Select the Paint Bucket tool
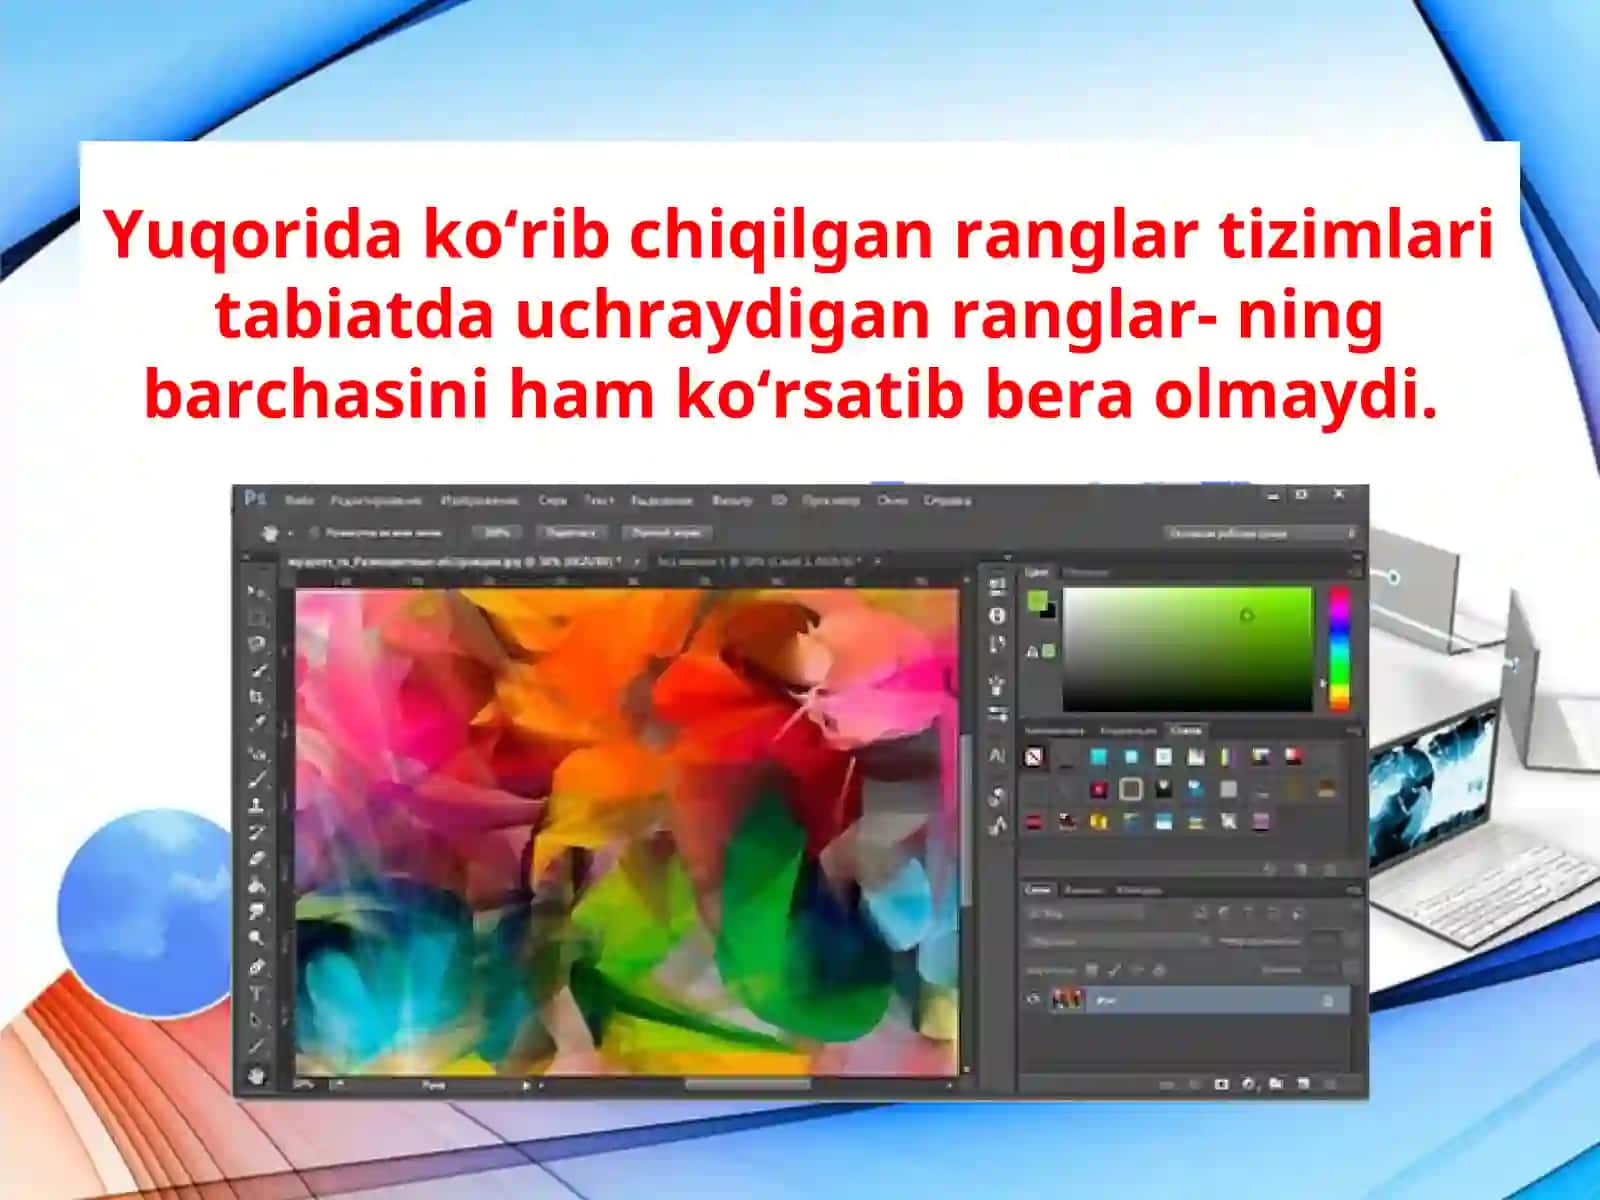Image resolution: width=1600 pixels, height=1200 pixels. point(257,885)
